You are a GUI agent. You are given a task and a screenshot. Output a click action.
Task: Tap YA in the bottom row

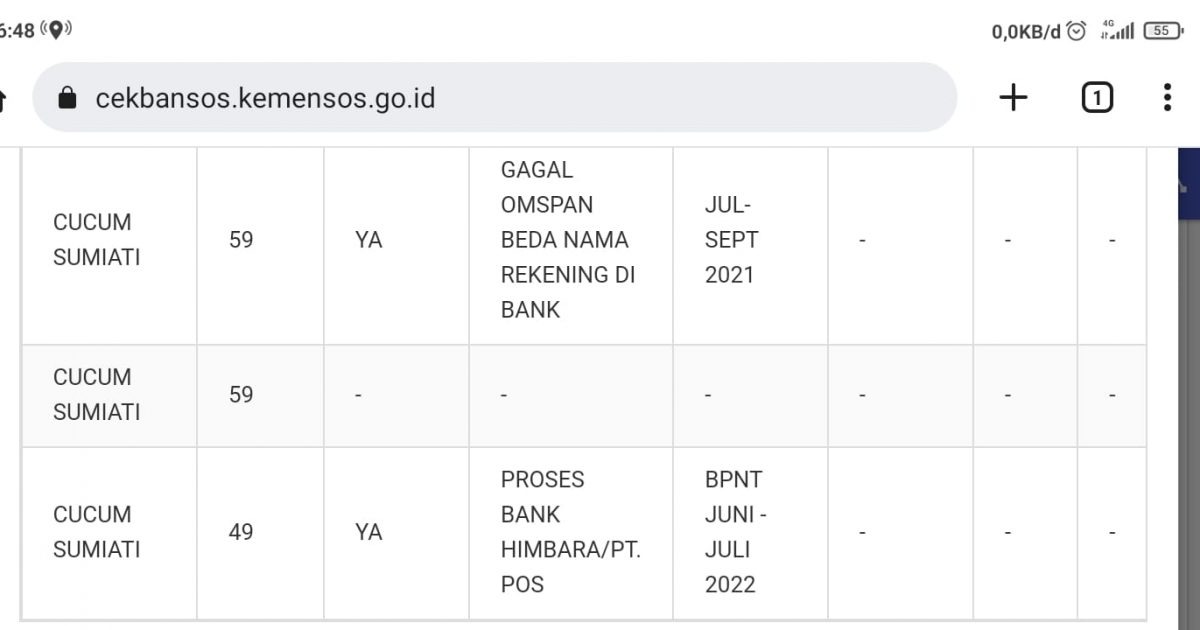[x=369, y=532]
